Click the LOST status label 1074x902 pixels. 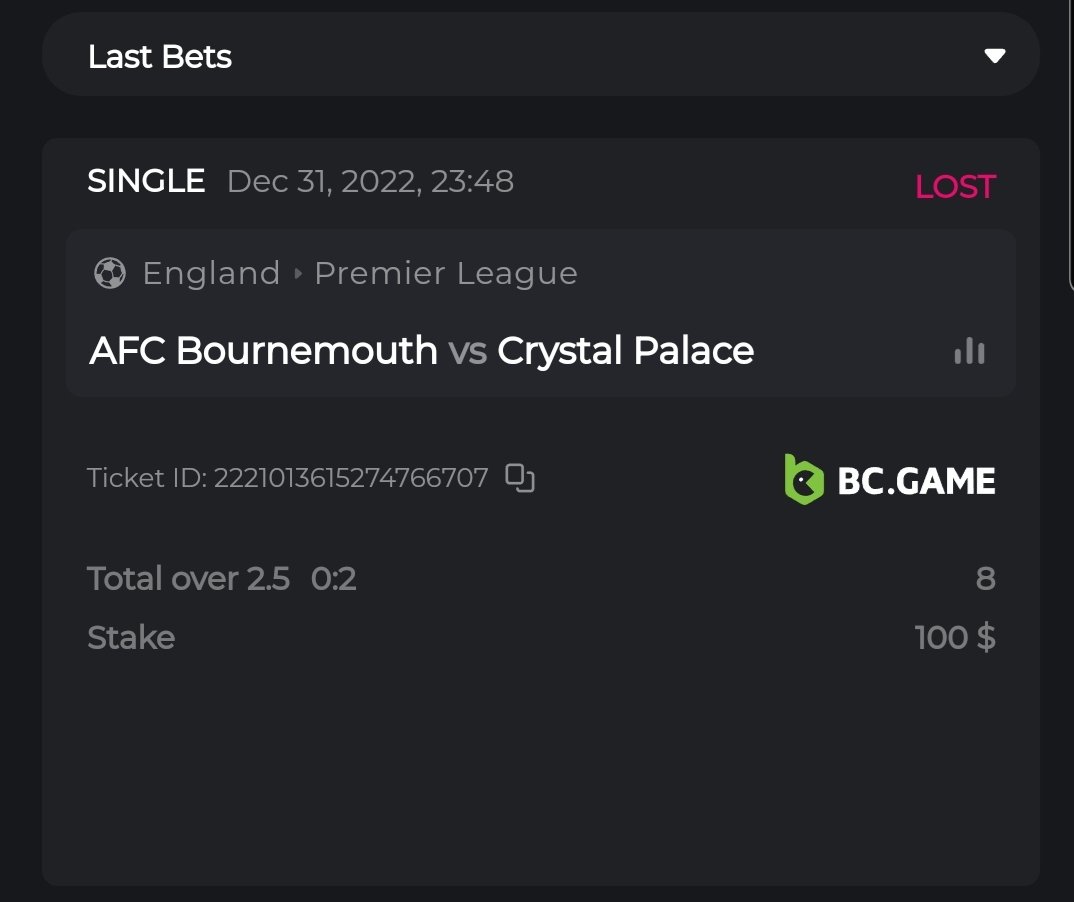(955, 186)
